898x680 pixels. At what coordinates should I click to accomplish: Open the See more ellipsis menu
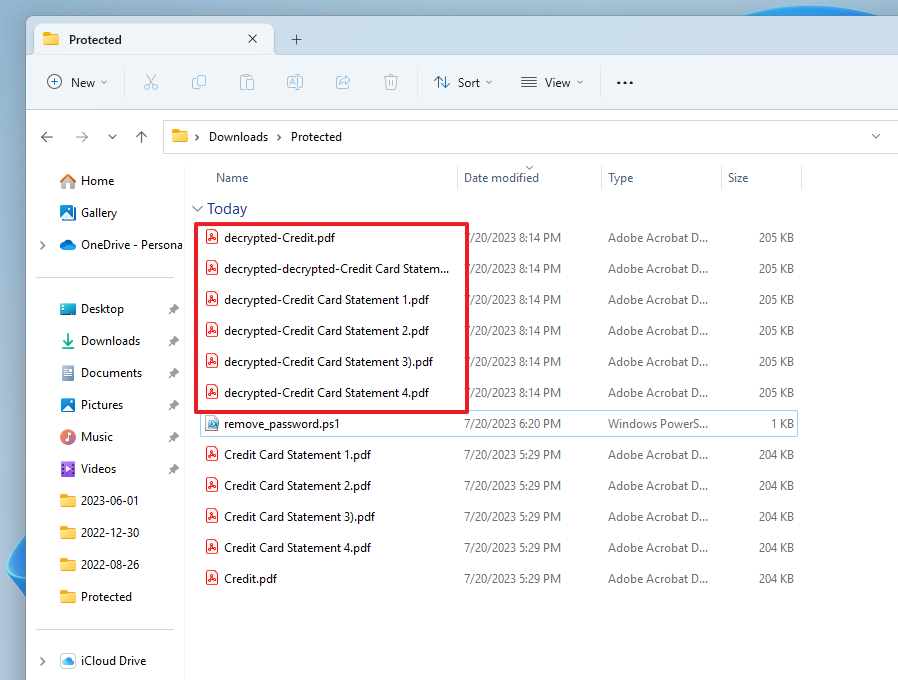(625, 82)
